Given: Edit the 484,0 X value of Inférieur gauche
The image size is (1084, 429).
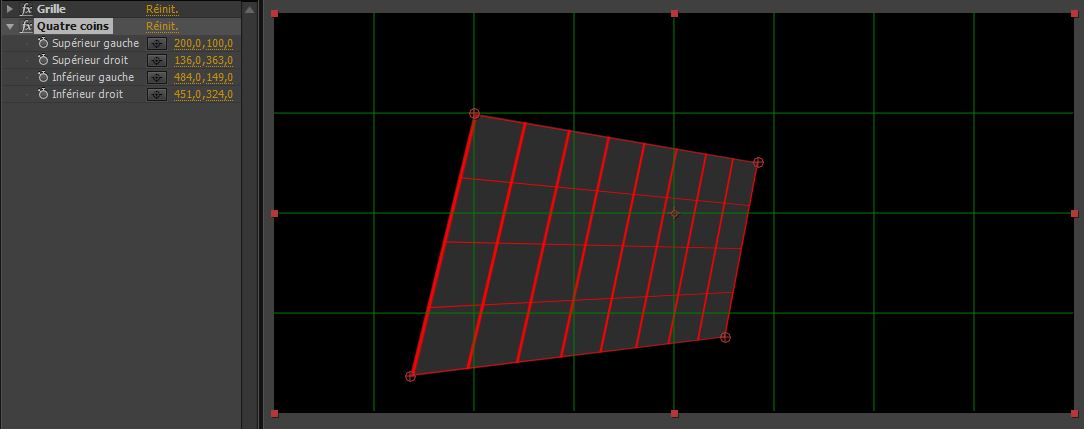Looking at the screenshot, I should click(186, 77).
